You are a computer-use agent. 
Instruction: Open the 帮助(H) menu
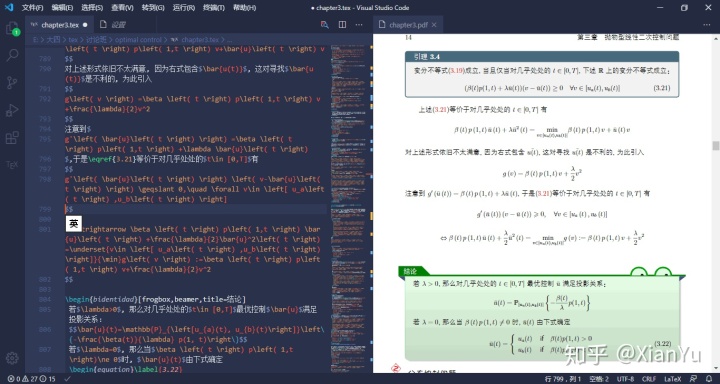coord(244,8)
